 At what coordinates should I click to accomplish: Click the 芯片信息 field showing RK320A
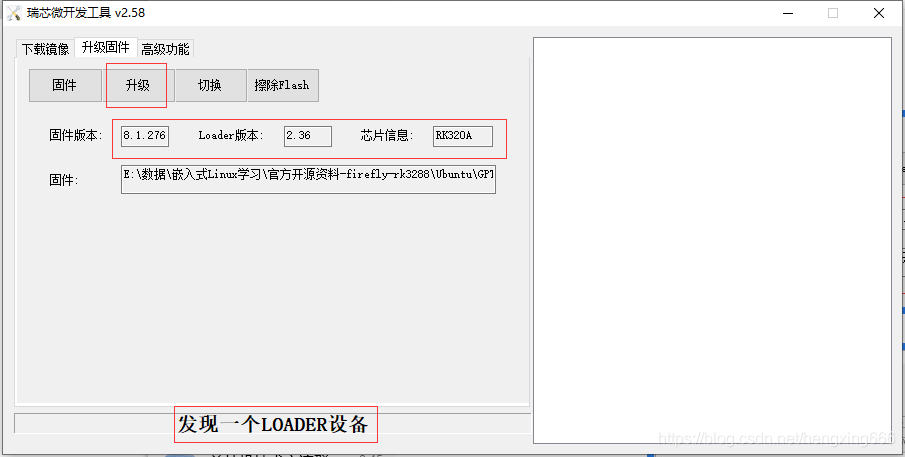point(463,136)
